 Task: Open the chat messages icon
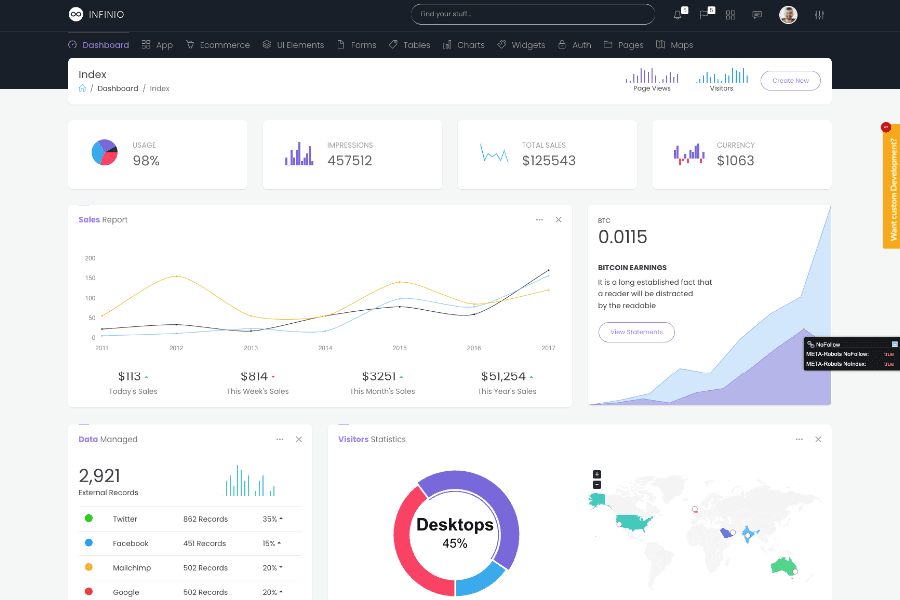(756, 14)
